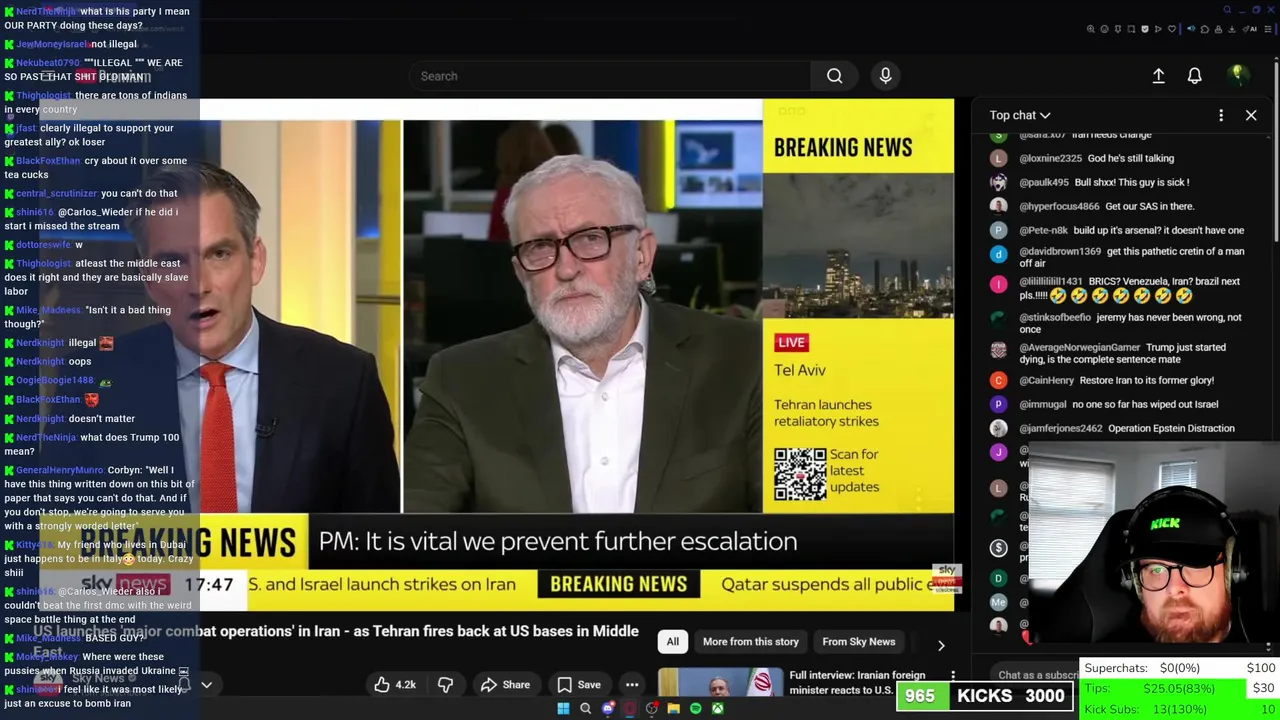Image resolution: width=1280 pixels, height=720 pixels.
Task: Show next category chips arrow
Action: tap(941, 645)
